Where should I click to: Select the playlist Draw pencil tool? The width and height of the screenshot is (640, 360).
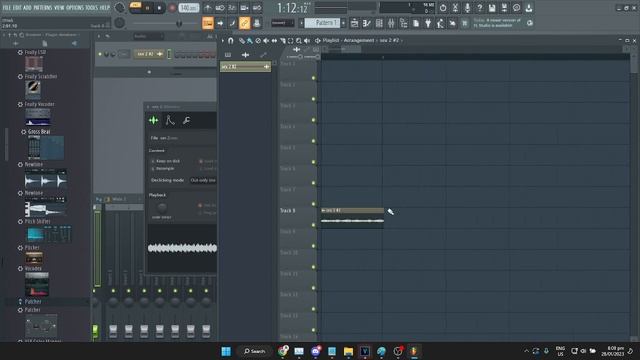point(242,40)
